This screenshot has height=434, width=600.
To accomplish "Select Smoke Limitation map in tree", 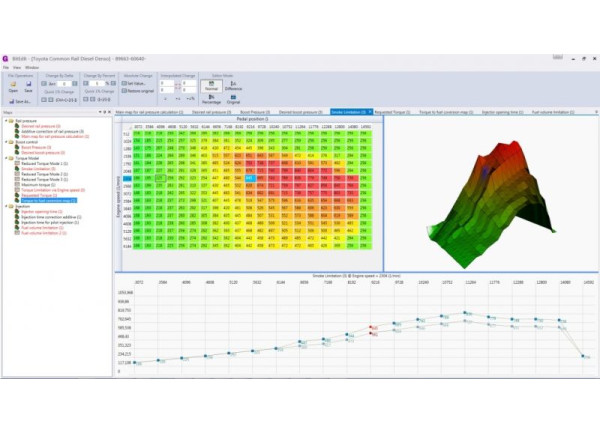I will (36, 171).
